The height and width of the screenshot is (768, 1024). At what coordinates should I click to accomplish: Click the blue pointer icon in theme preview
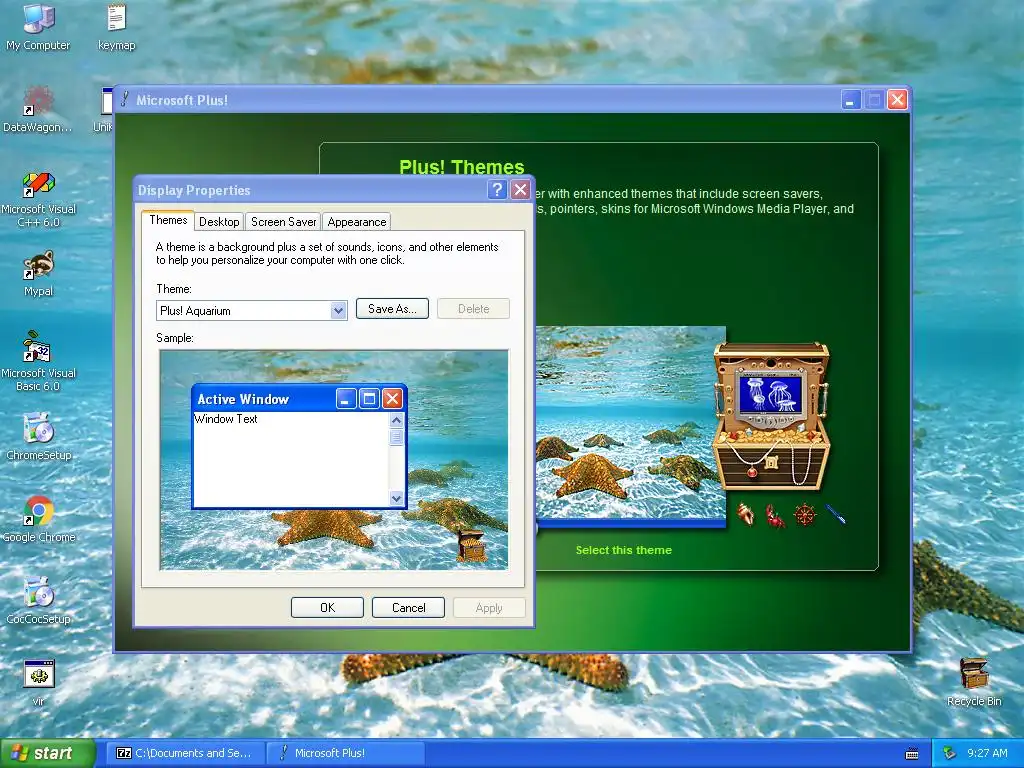coord(836,514)
